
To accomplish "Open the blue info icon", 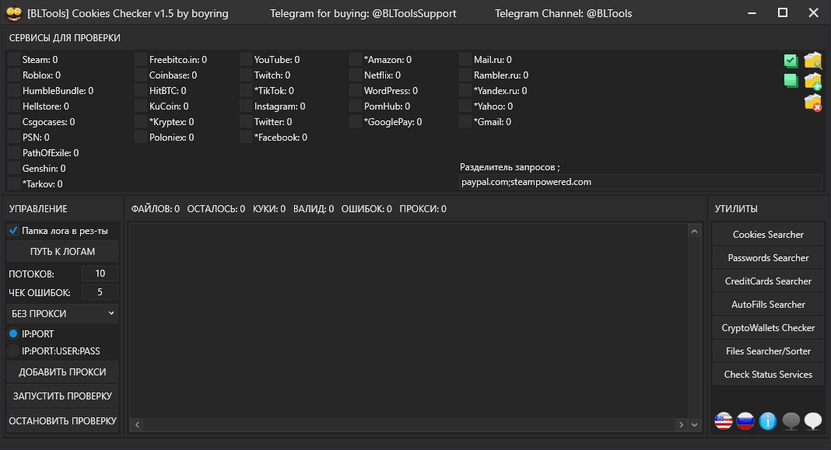I will [x=767, y=421].
